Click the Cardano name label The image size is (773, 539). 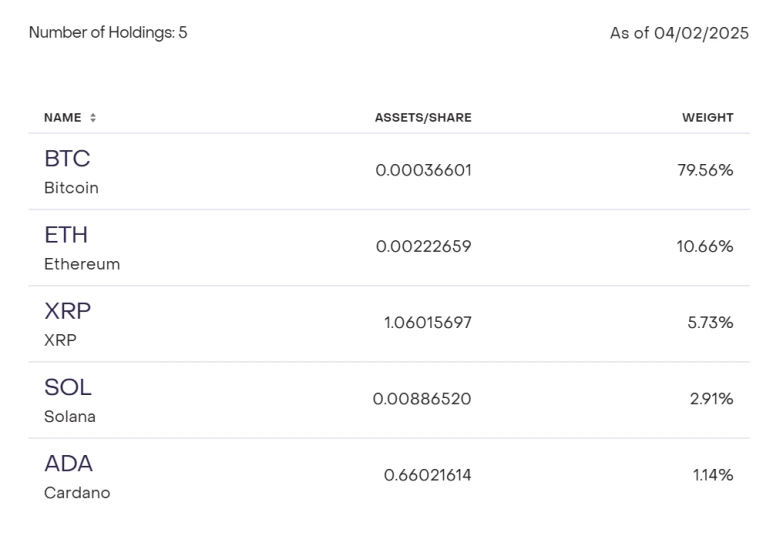[x=77, y=493]
